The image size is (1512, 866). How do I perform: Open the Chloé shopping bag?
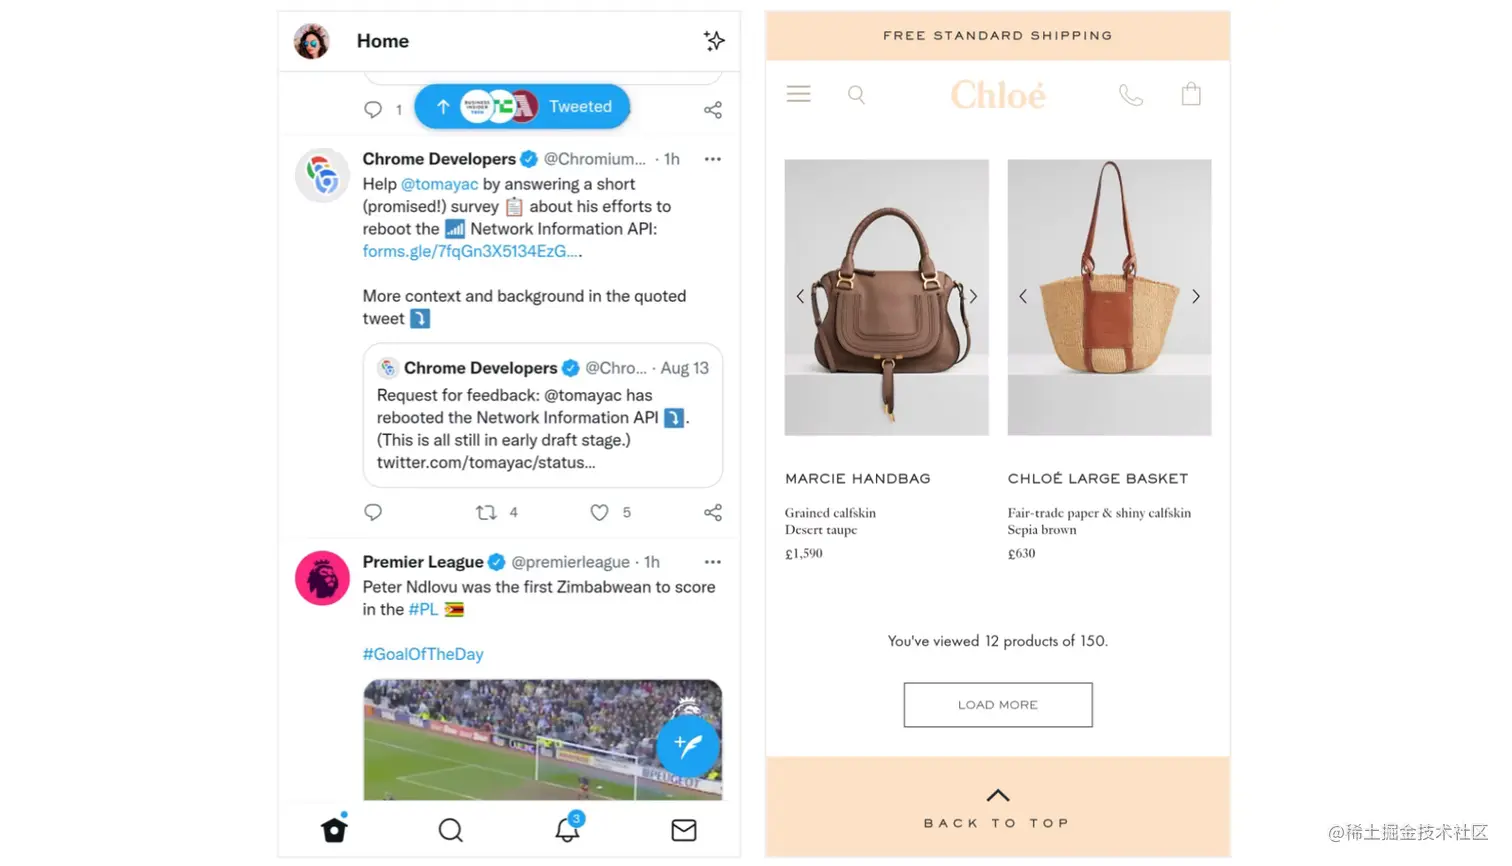coord(1191,94)
